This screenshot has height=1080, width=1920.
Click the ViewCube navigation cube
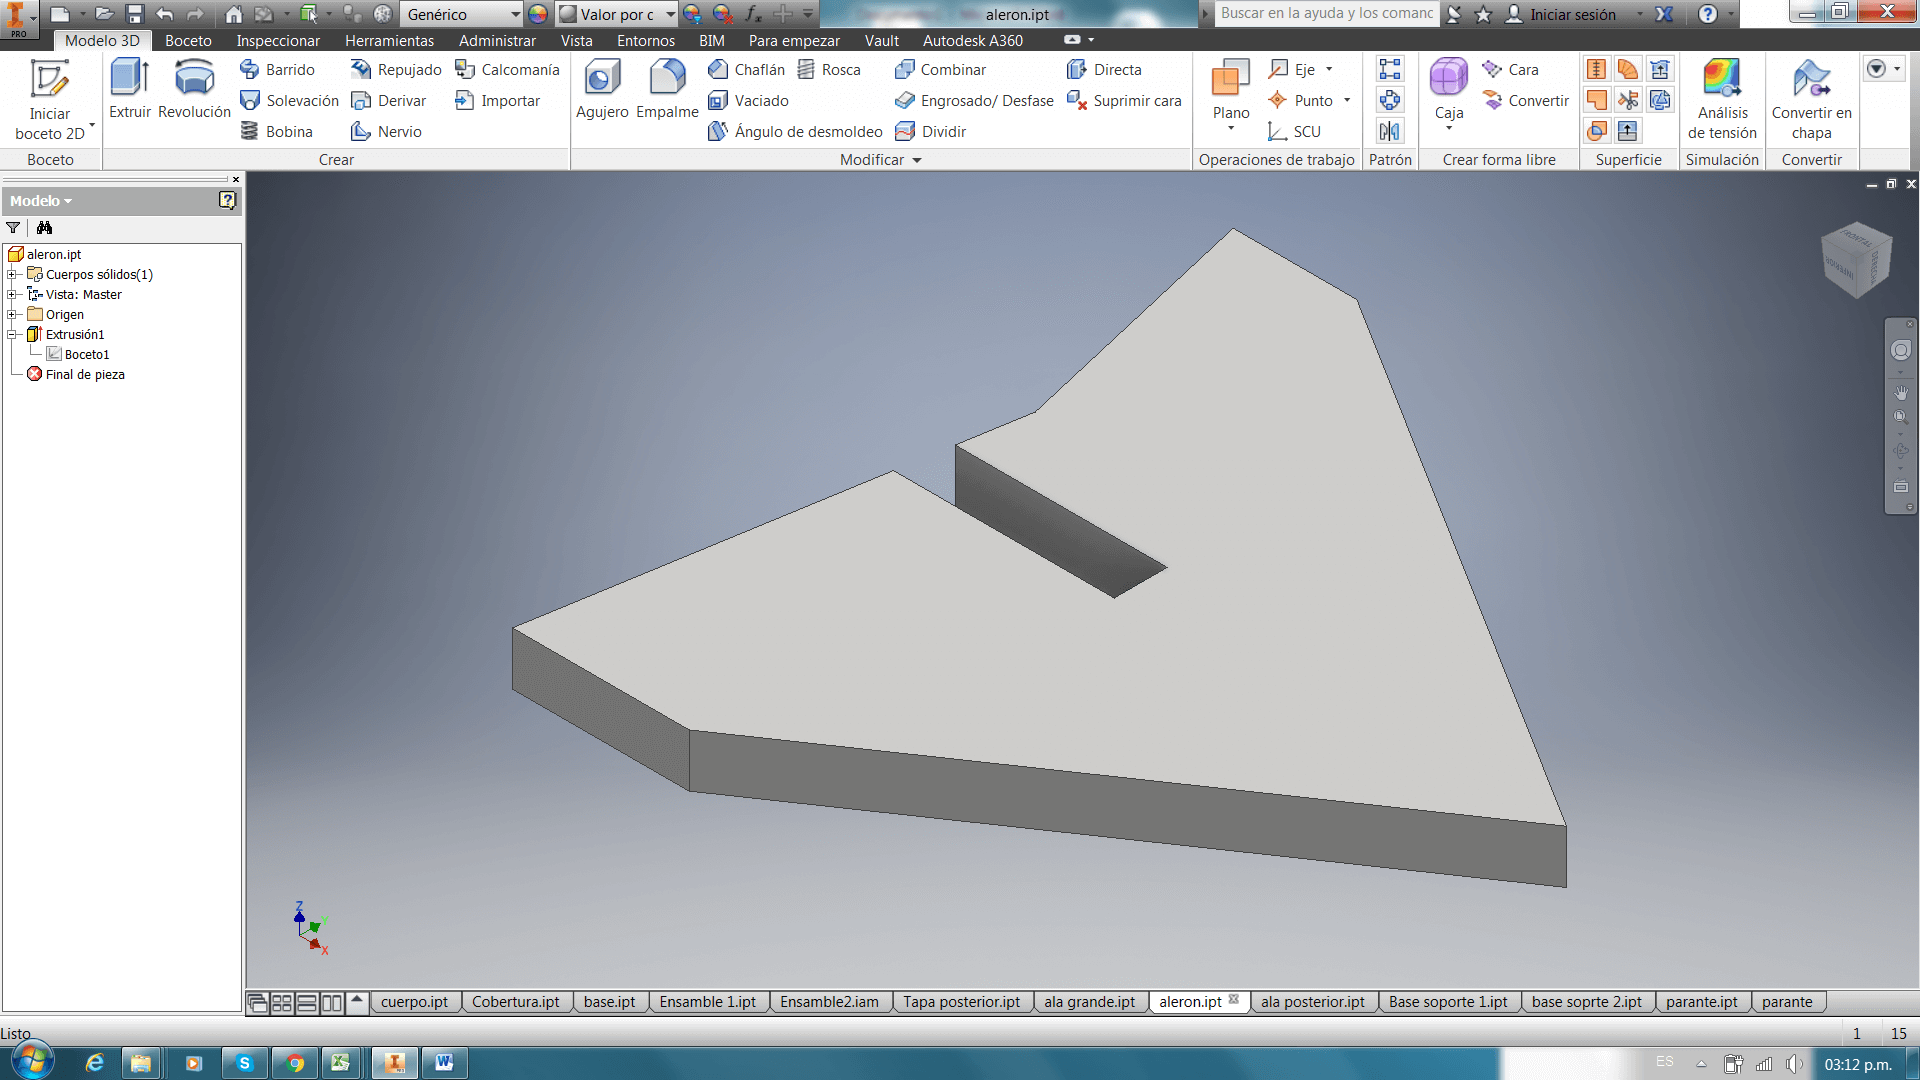(1856, 259)
